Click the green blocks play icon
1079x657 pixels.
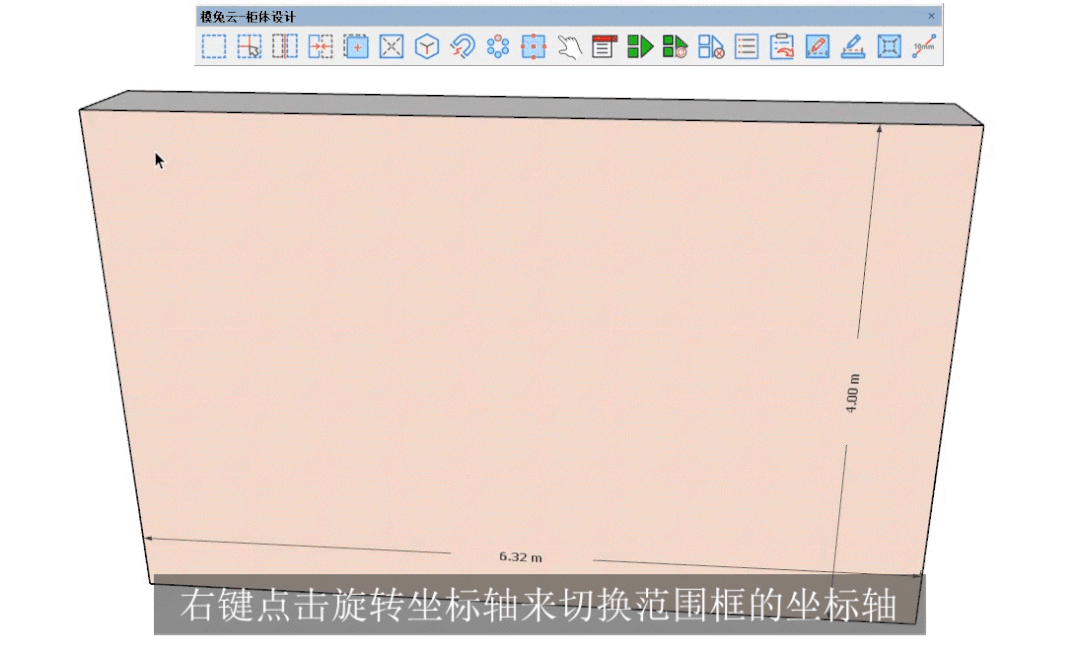click(x=640, y=47)
